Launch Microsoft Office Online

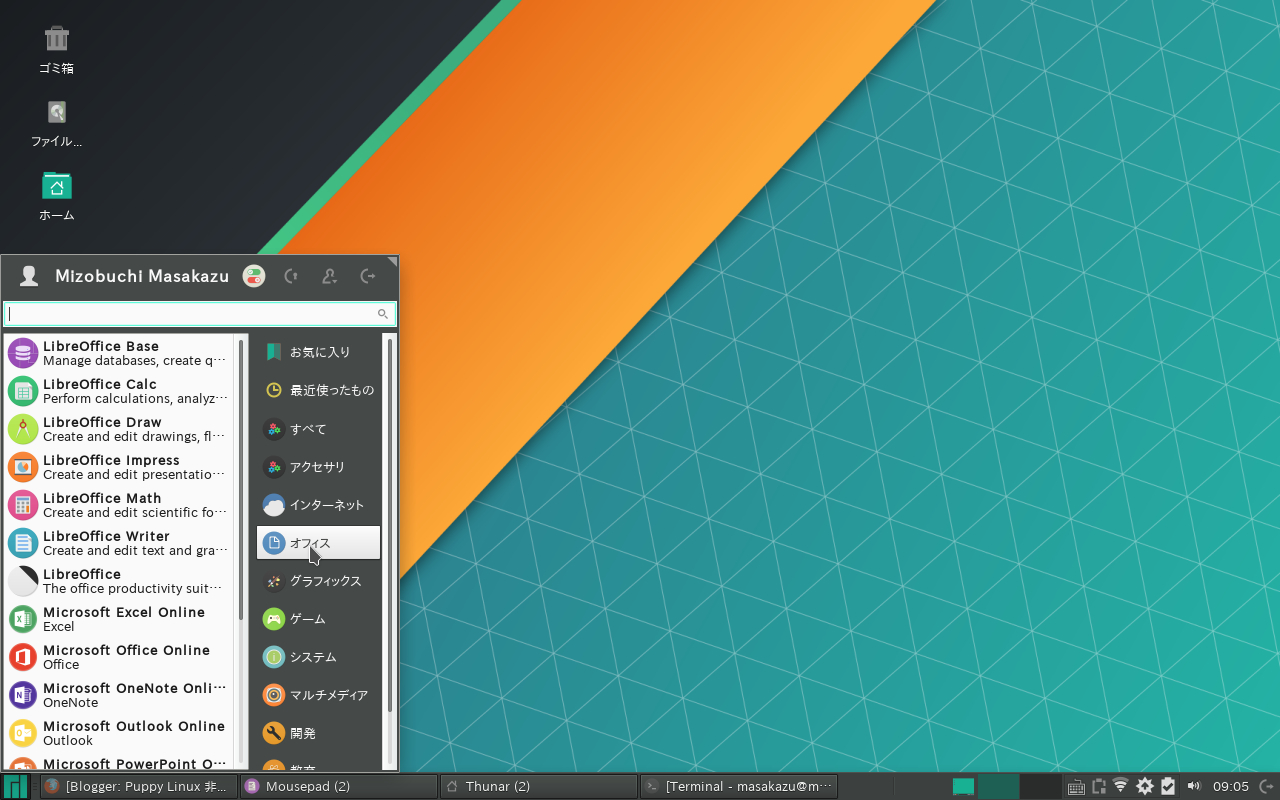click(119, 657)
